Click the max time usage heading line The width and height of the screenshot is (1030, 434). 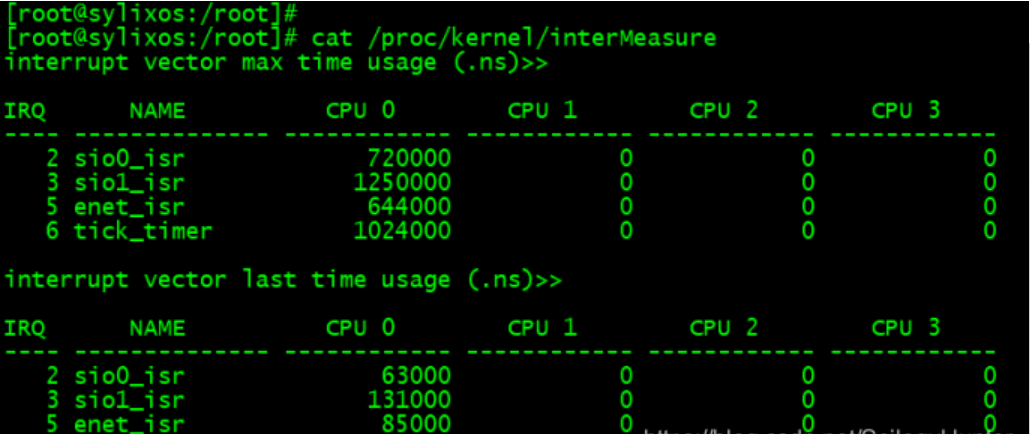click(277, 63)
